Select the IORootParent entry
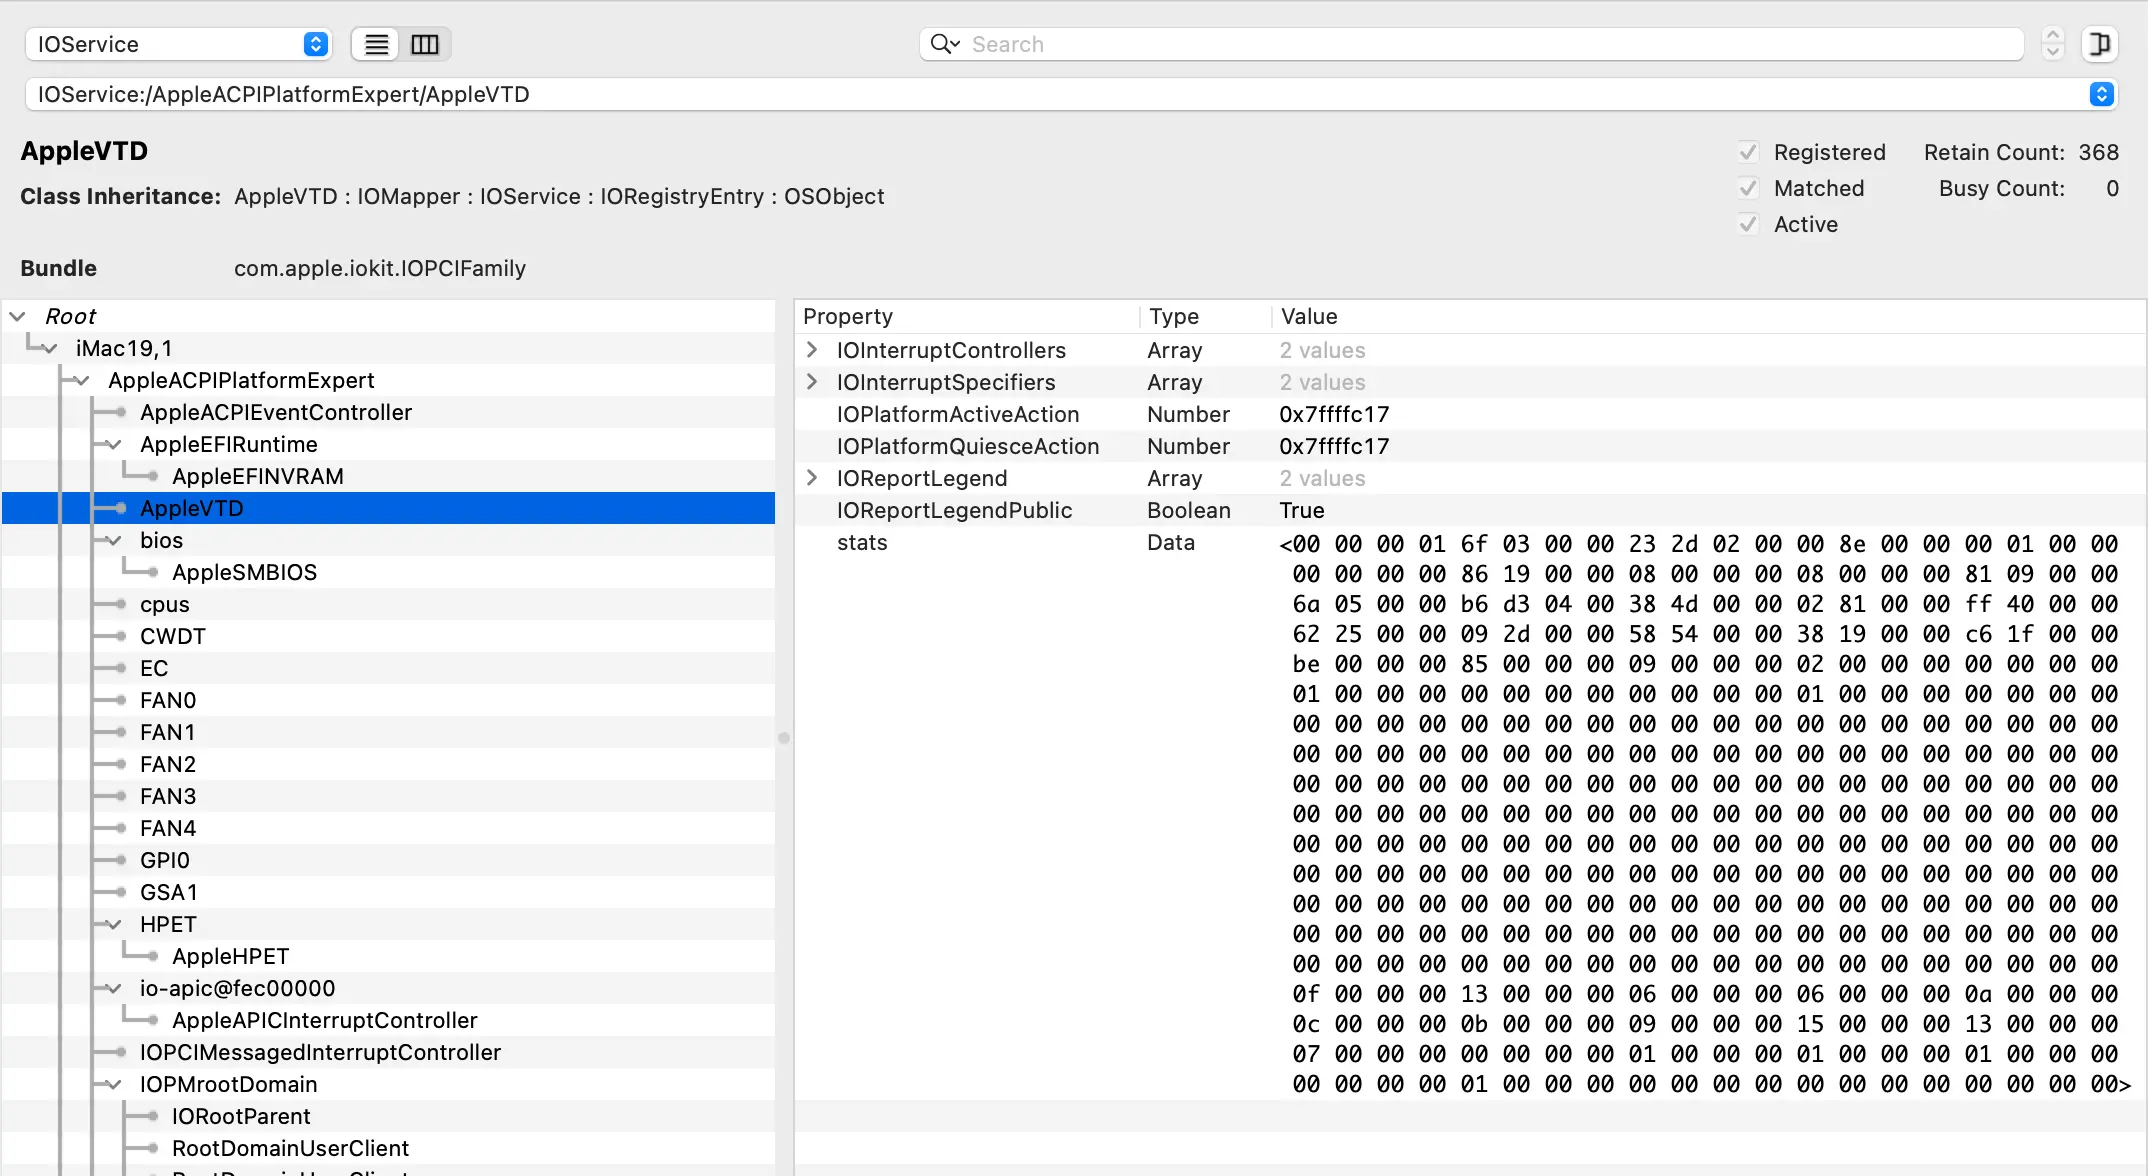Viewport: 2148px width, 1176px height. [x=241, y=1116]
